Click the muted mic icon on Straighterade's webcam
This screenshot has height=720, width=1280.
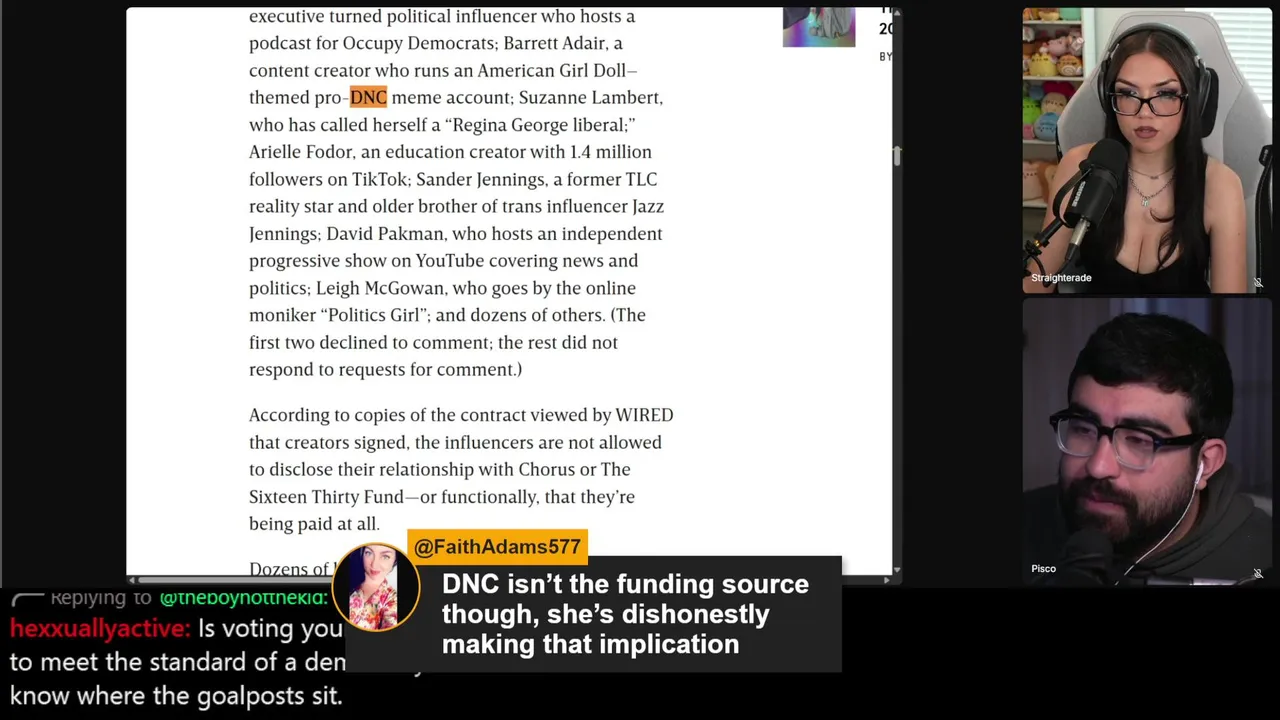[x=1258, y=283]
